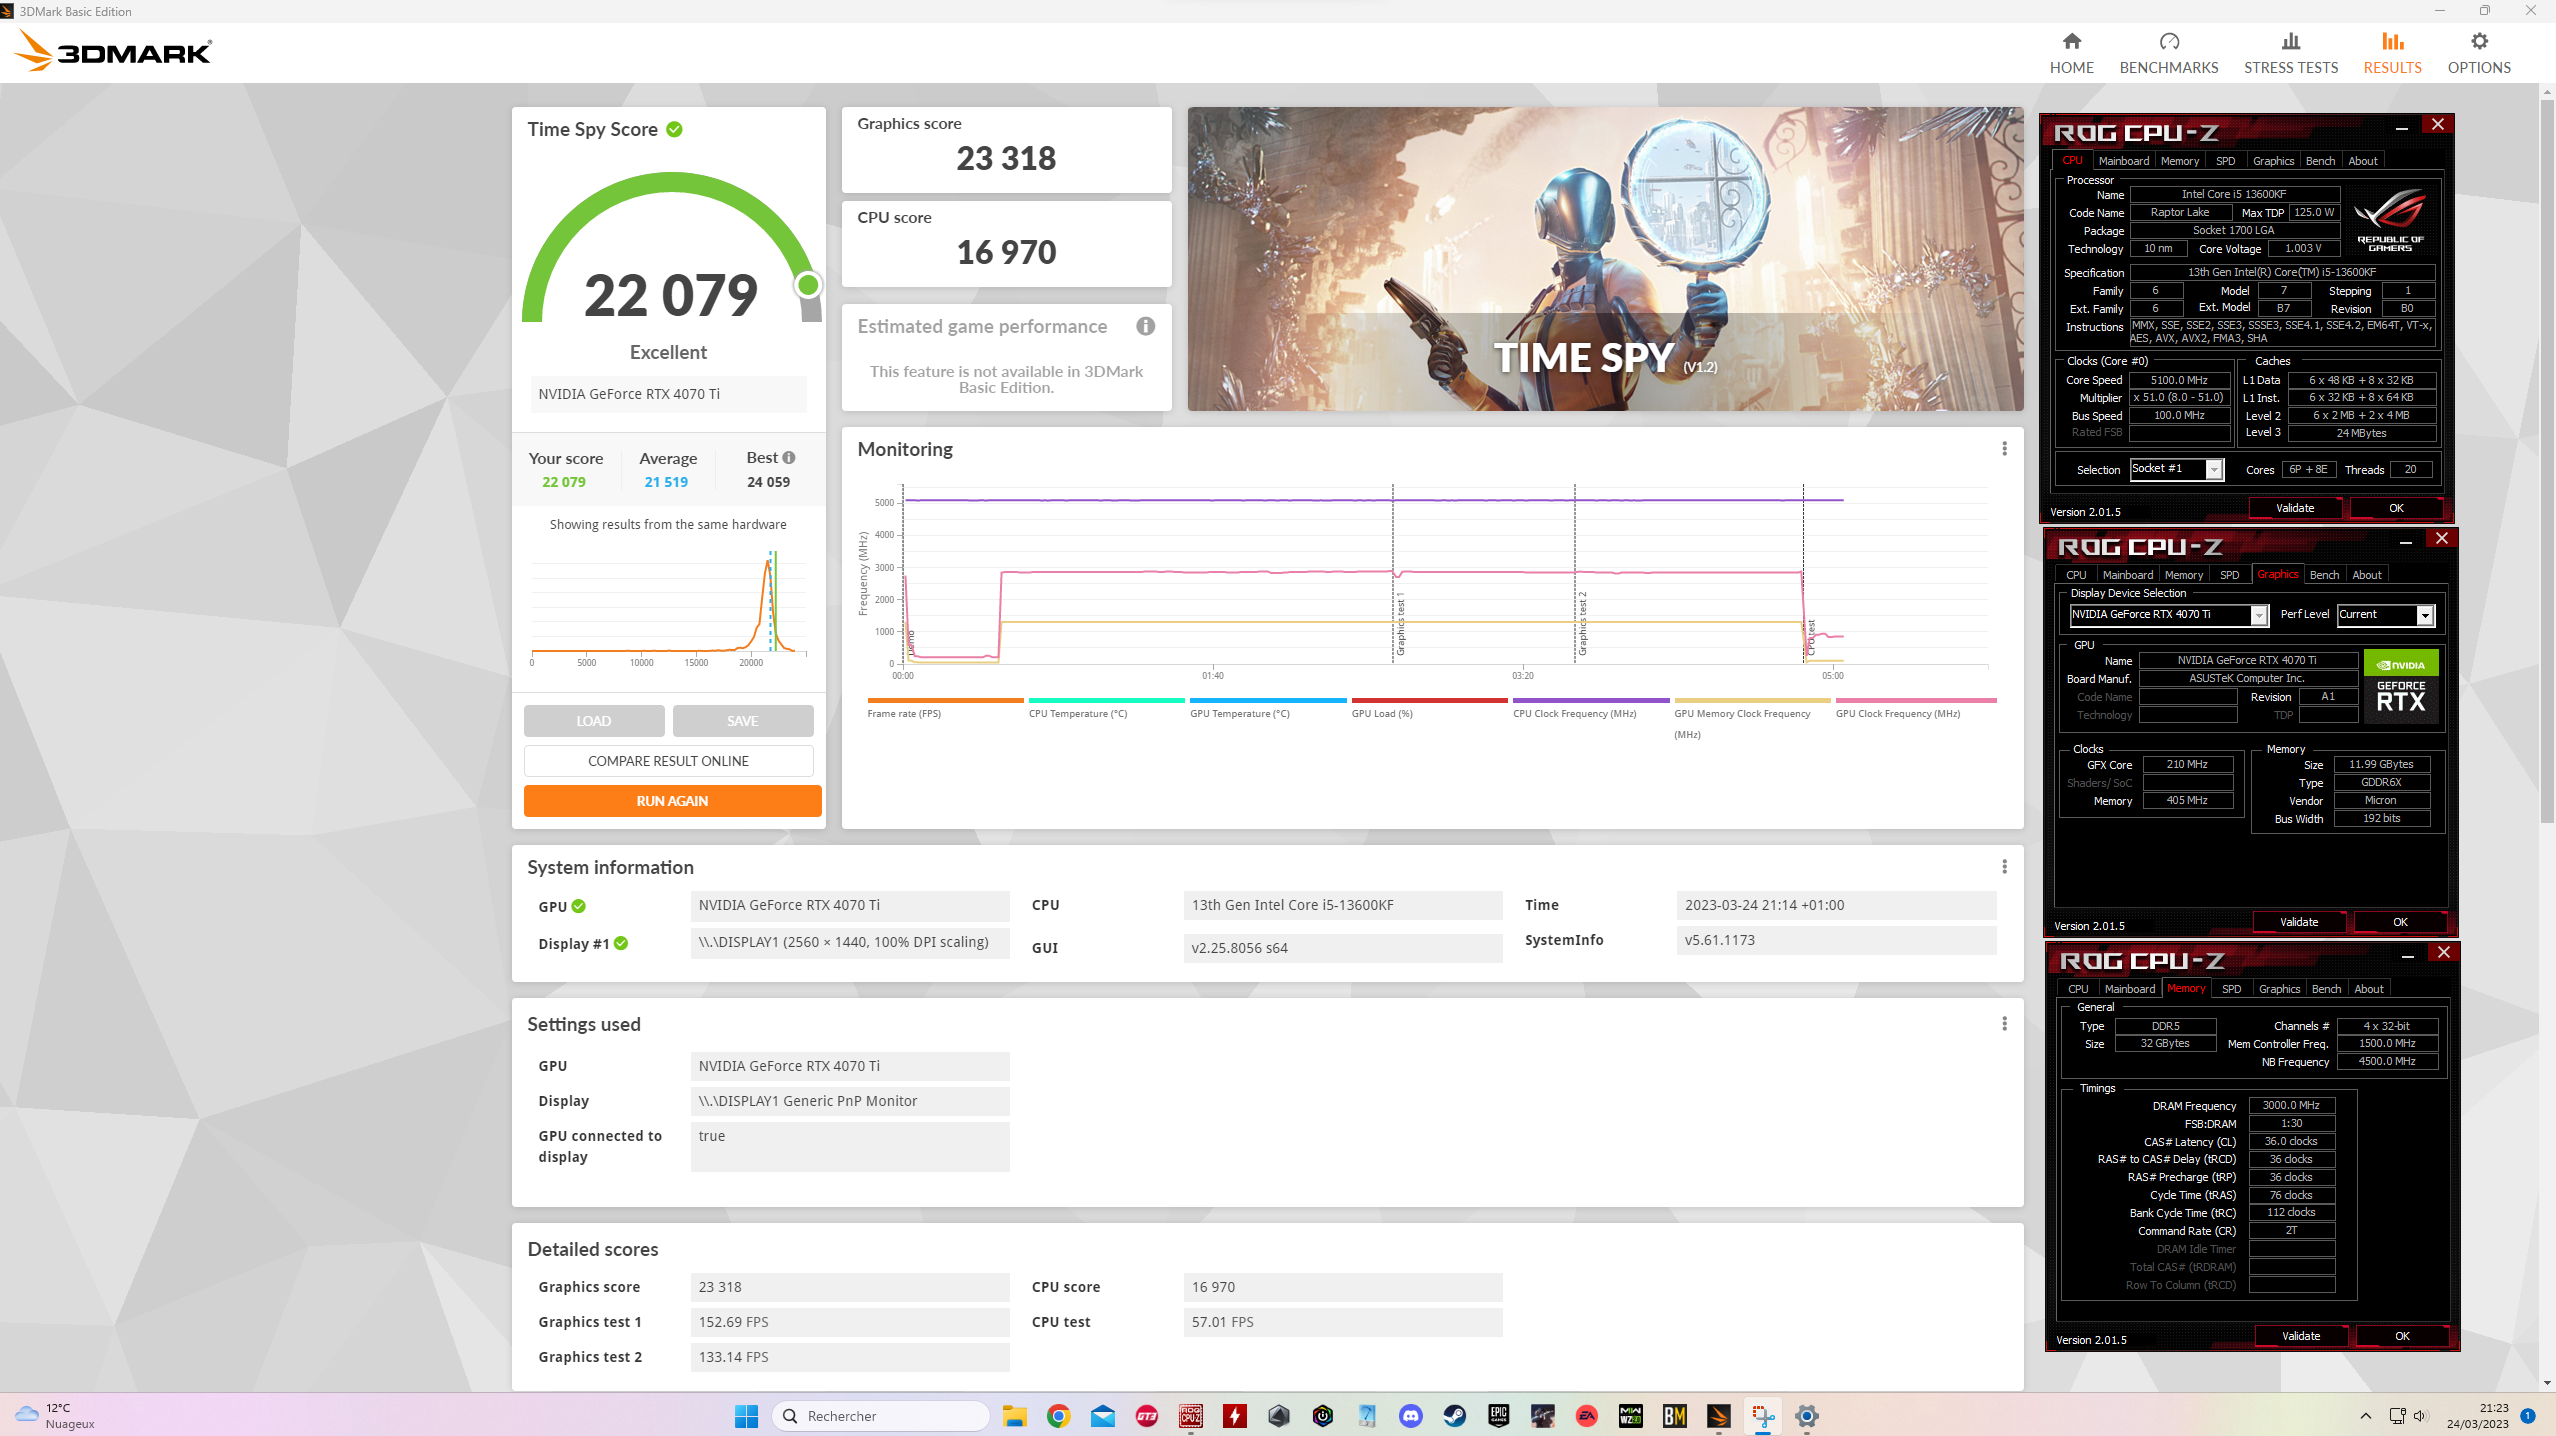Click Validate in the top CPU-Z window

pos(2295,508)
